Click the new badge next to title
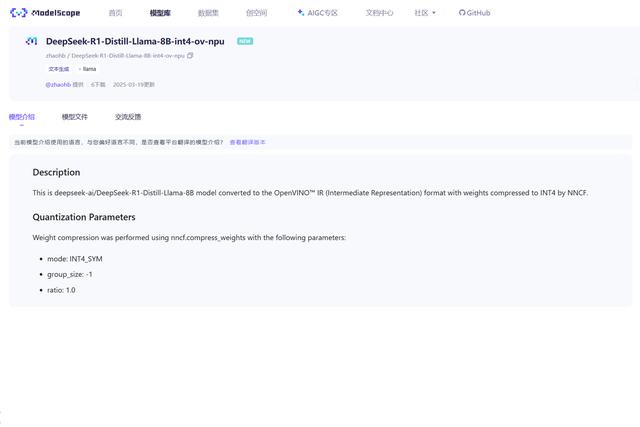Viewport: 640px width, 427px height. [245, 41]
